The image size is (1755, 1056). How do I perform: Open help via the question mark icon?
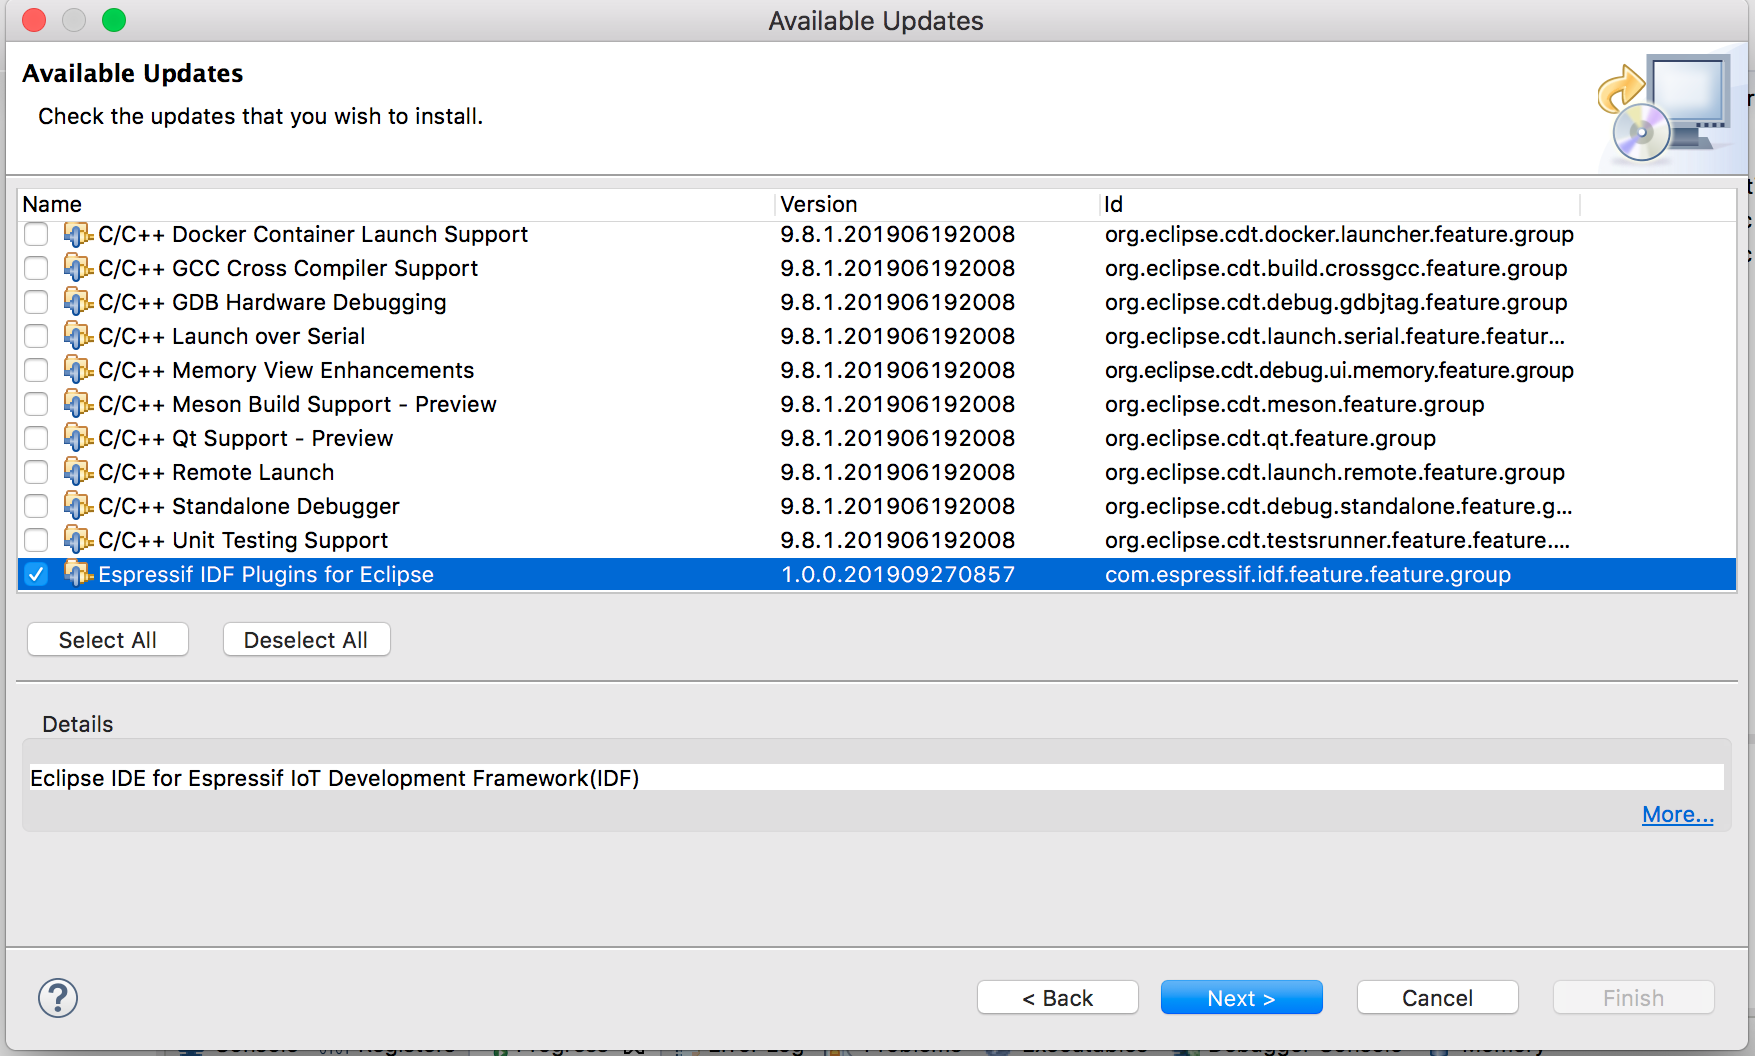tap(56, 997)
